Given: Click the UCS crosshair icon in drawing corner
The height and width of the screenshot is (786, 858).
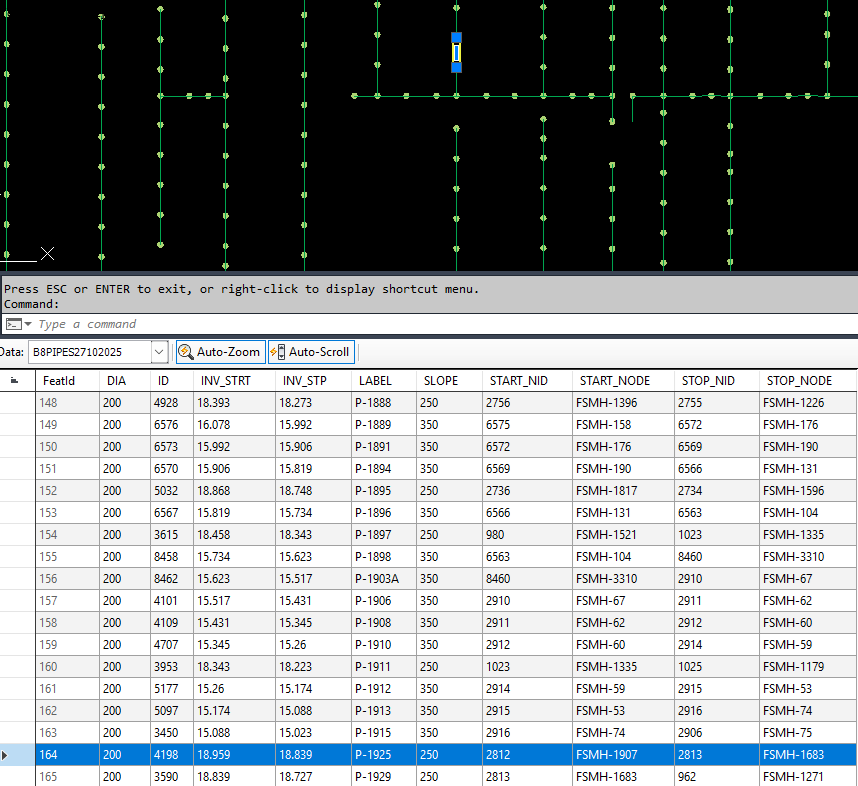Looking at the screenshot, I should (x=48, y=253).
